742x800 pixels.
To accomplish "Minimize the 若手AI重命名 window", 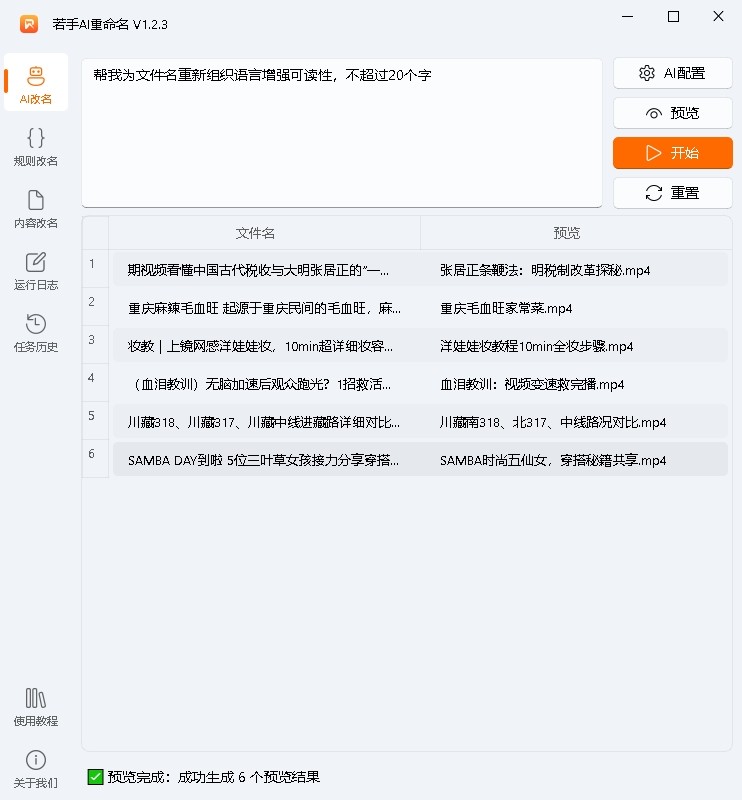I will pos(628,17).
